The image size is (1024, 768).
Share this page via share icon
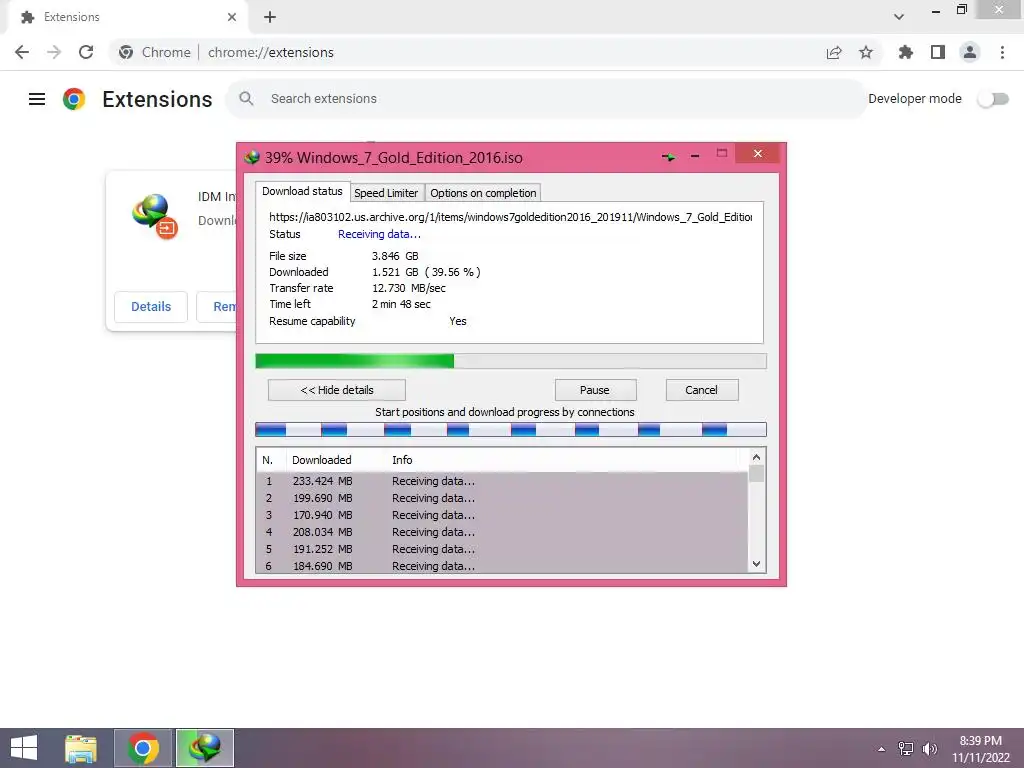(x=834, y=52)
